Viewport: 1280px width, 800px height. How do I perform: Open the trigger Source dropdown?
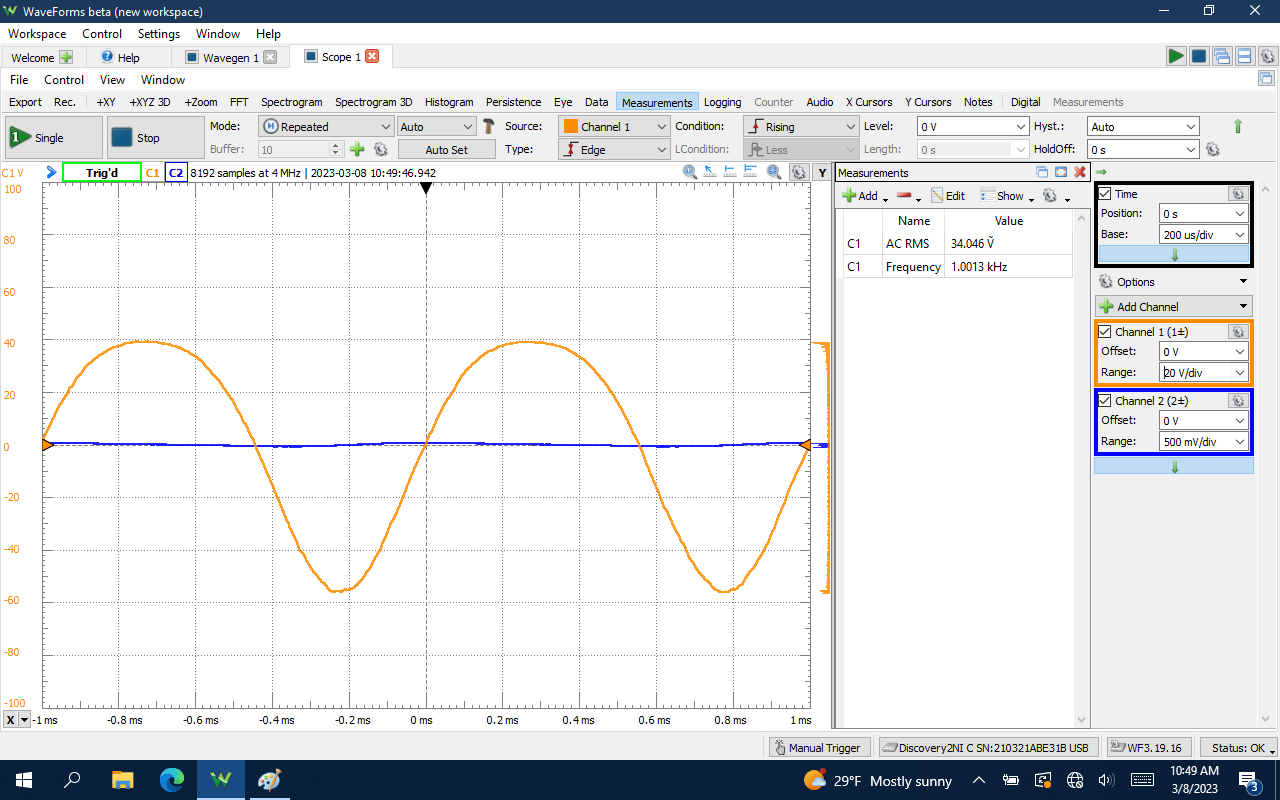pos(614,126)
